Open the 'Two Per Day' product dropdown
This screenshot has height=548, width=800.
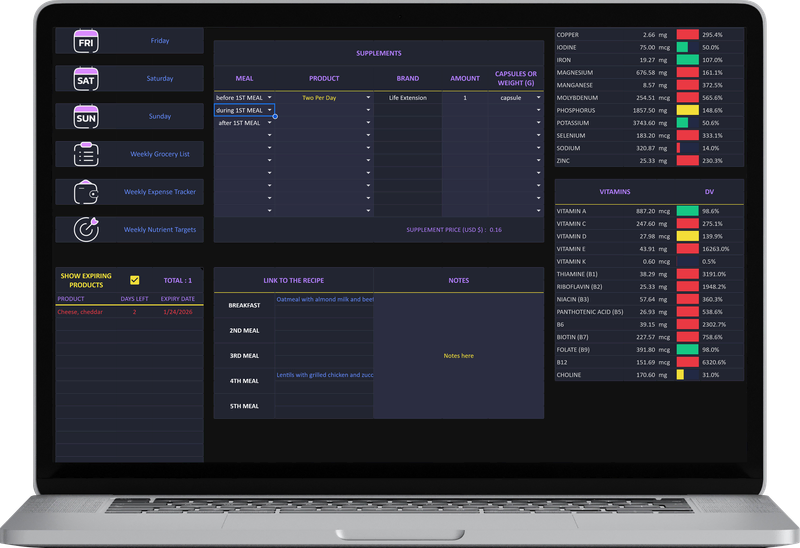point(368,97)
